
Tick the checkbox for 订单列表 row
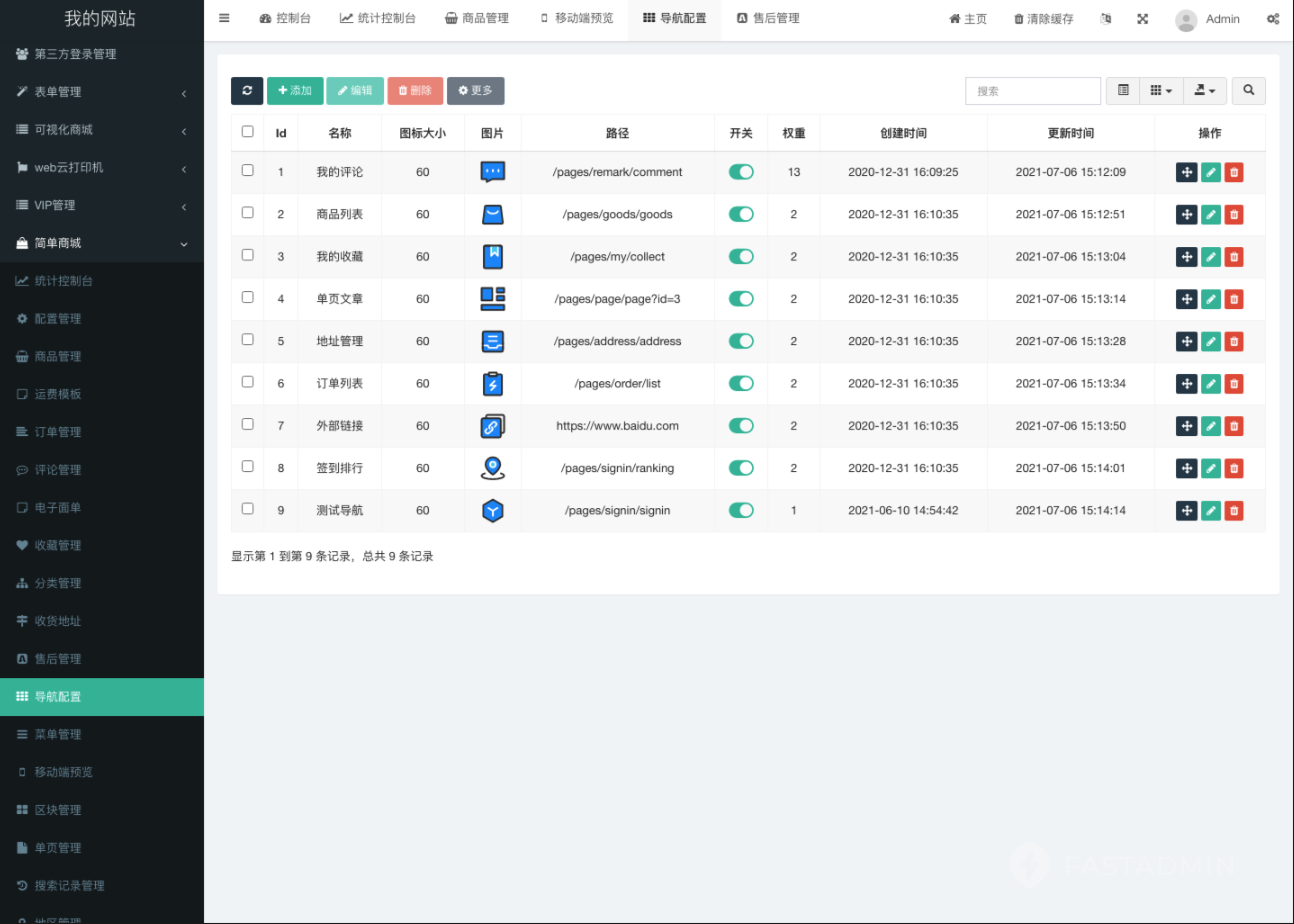point(248,382)
